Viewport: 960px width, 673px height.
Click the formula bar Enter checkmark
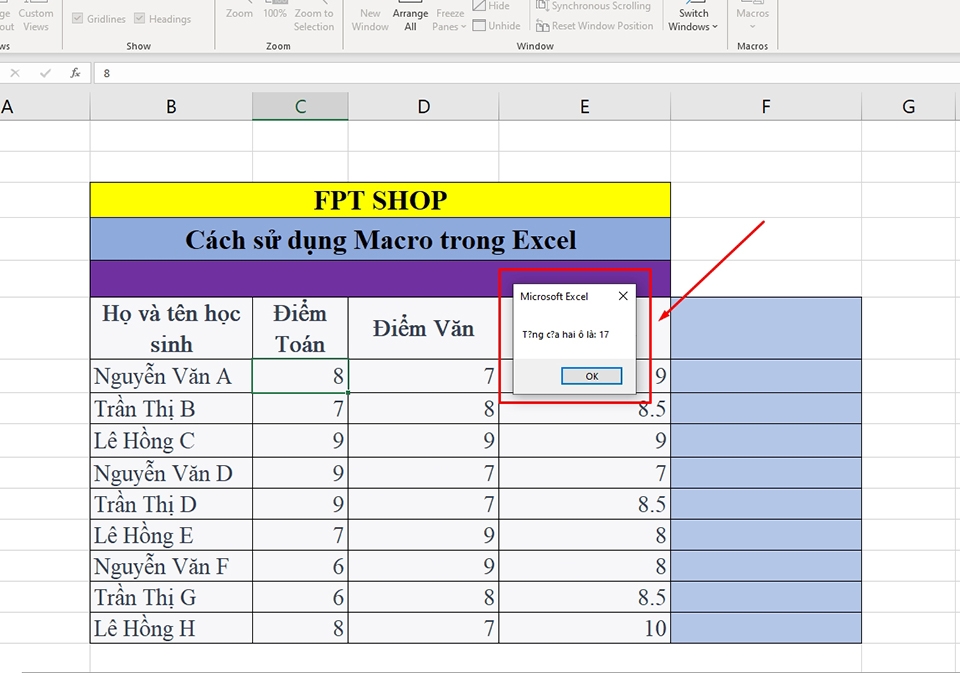click(45, 73)
